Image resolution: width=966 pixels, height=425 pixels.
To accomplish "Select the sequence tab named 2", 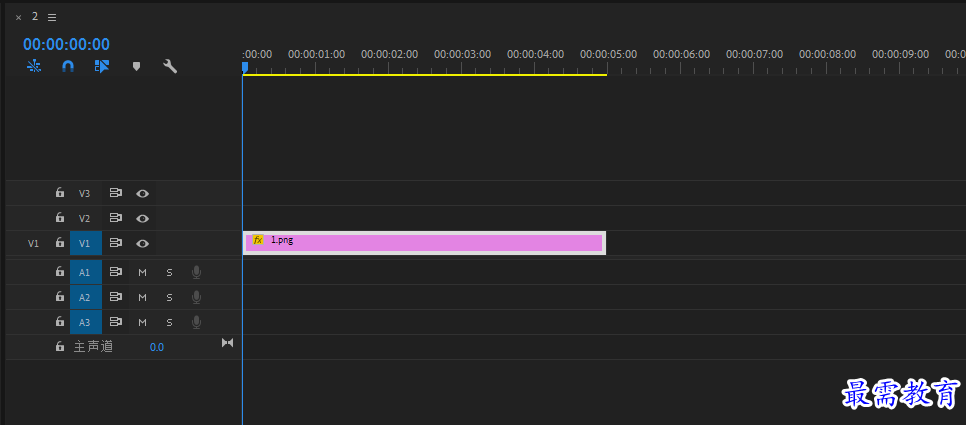I will 35,17.
